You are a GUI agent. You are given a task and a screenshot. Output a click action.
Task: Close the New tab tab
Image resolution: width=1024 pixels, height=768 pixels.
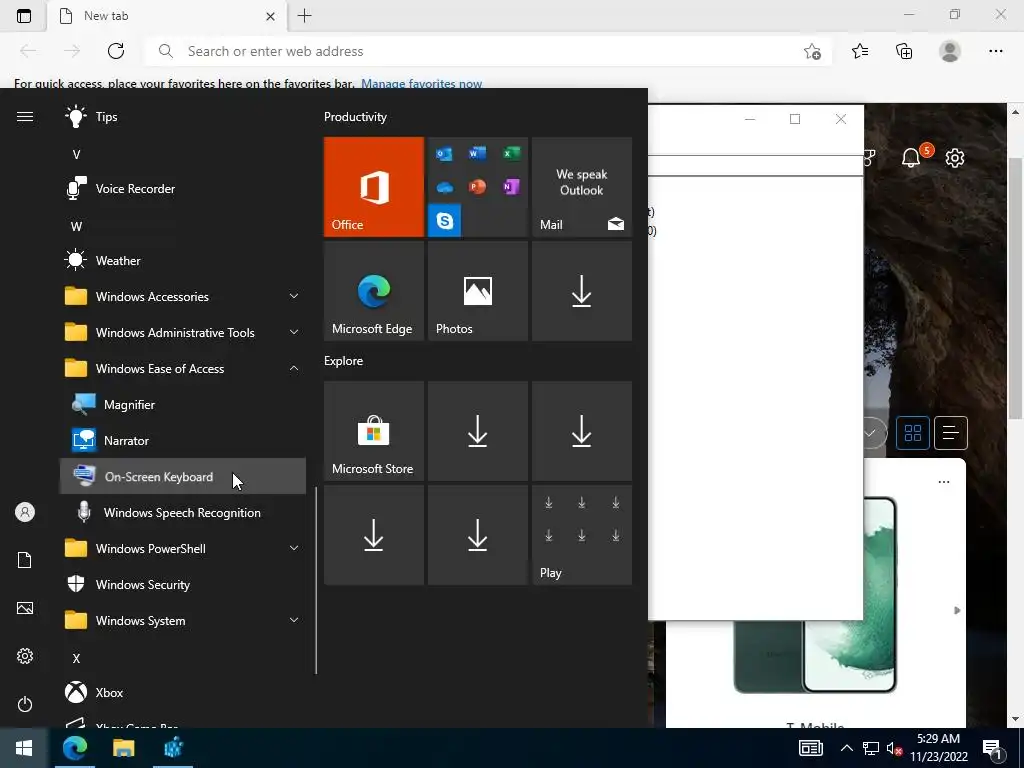click(x=270, y=16)
